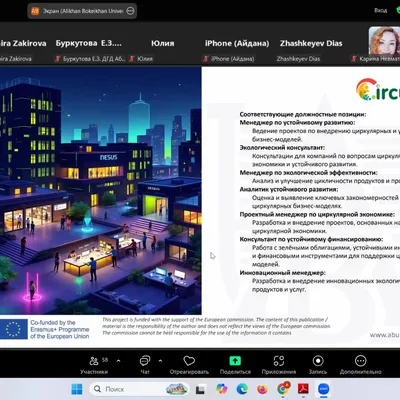Select Карина Невмат video thumbnail

point(384,41)
